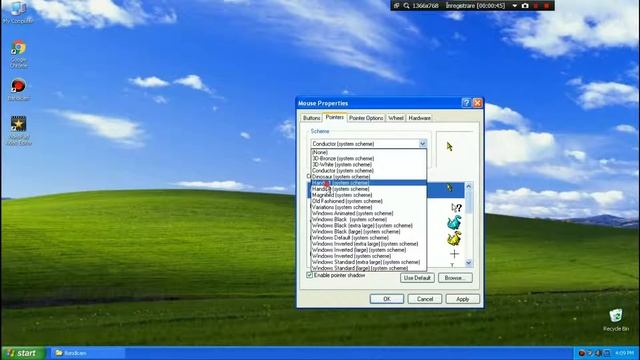640x360 pixels.
Task: Click the Mouse Properties help question-mark button
Action: pos(466,103)
